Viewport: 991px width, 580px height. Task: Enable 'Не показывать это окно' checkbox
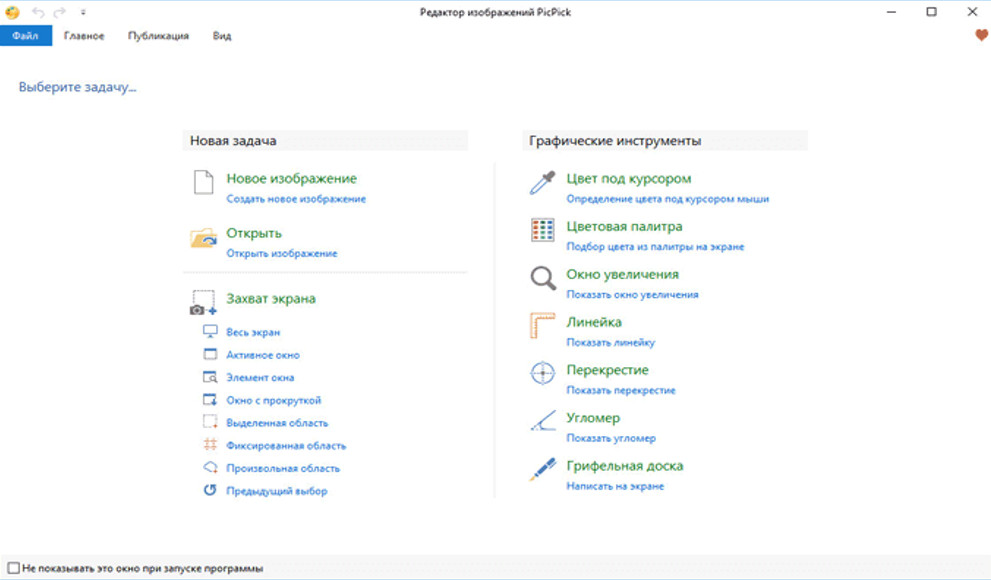pyautogui.click(x=14, y=568)
